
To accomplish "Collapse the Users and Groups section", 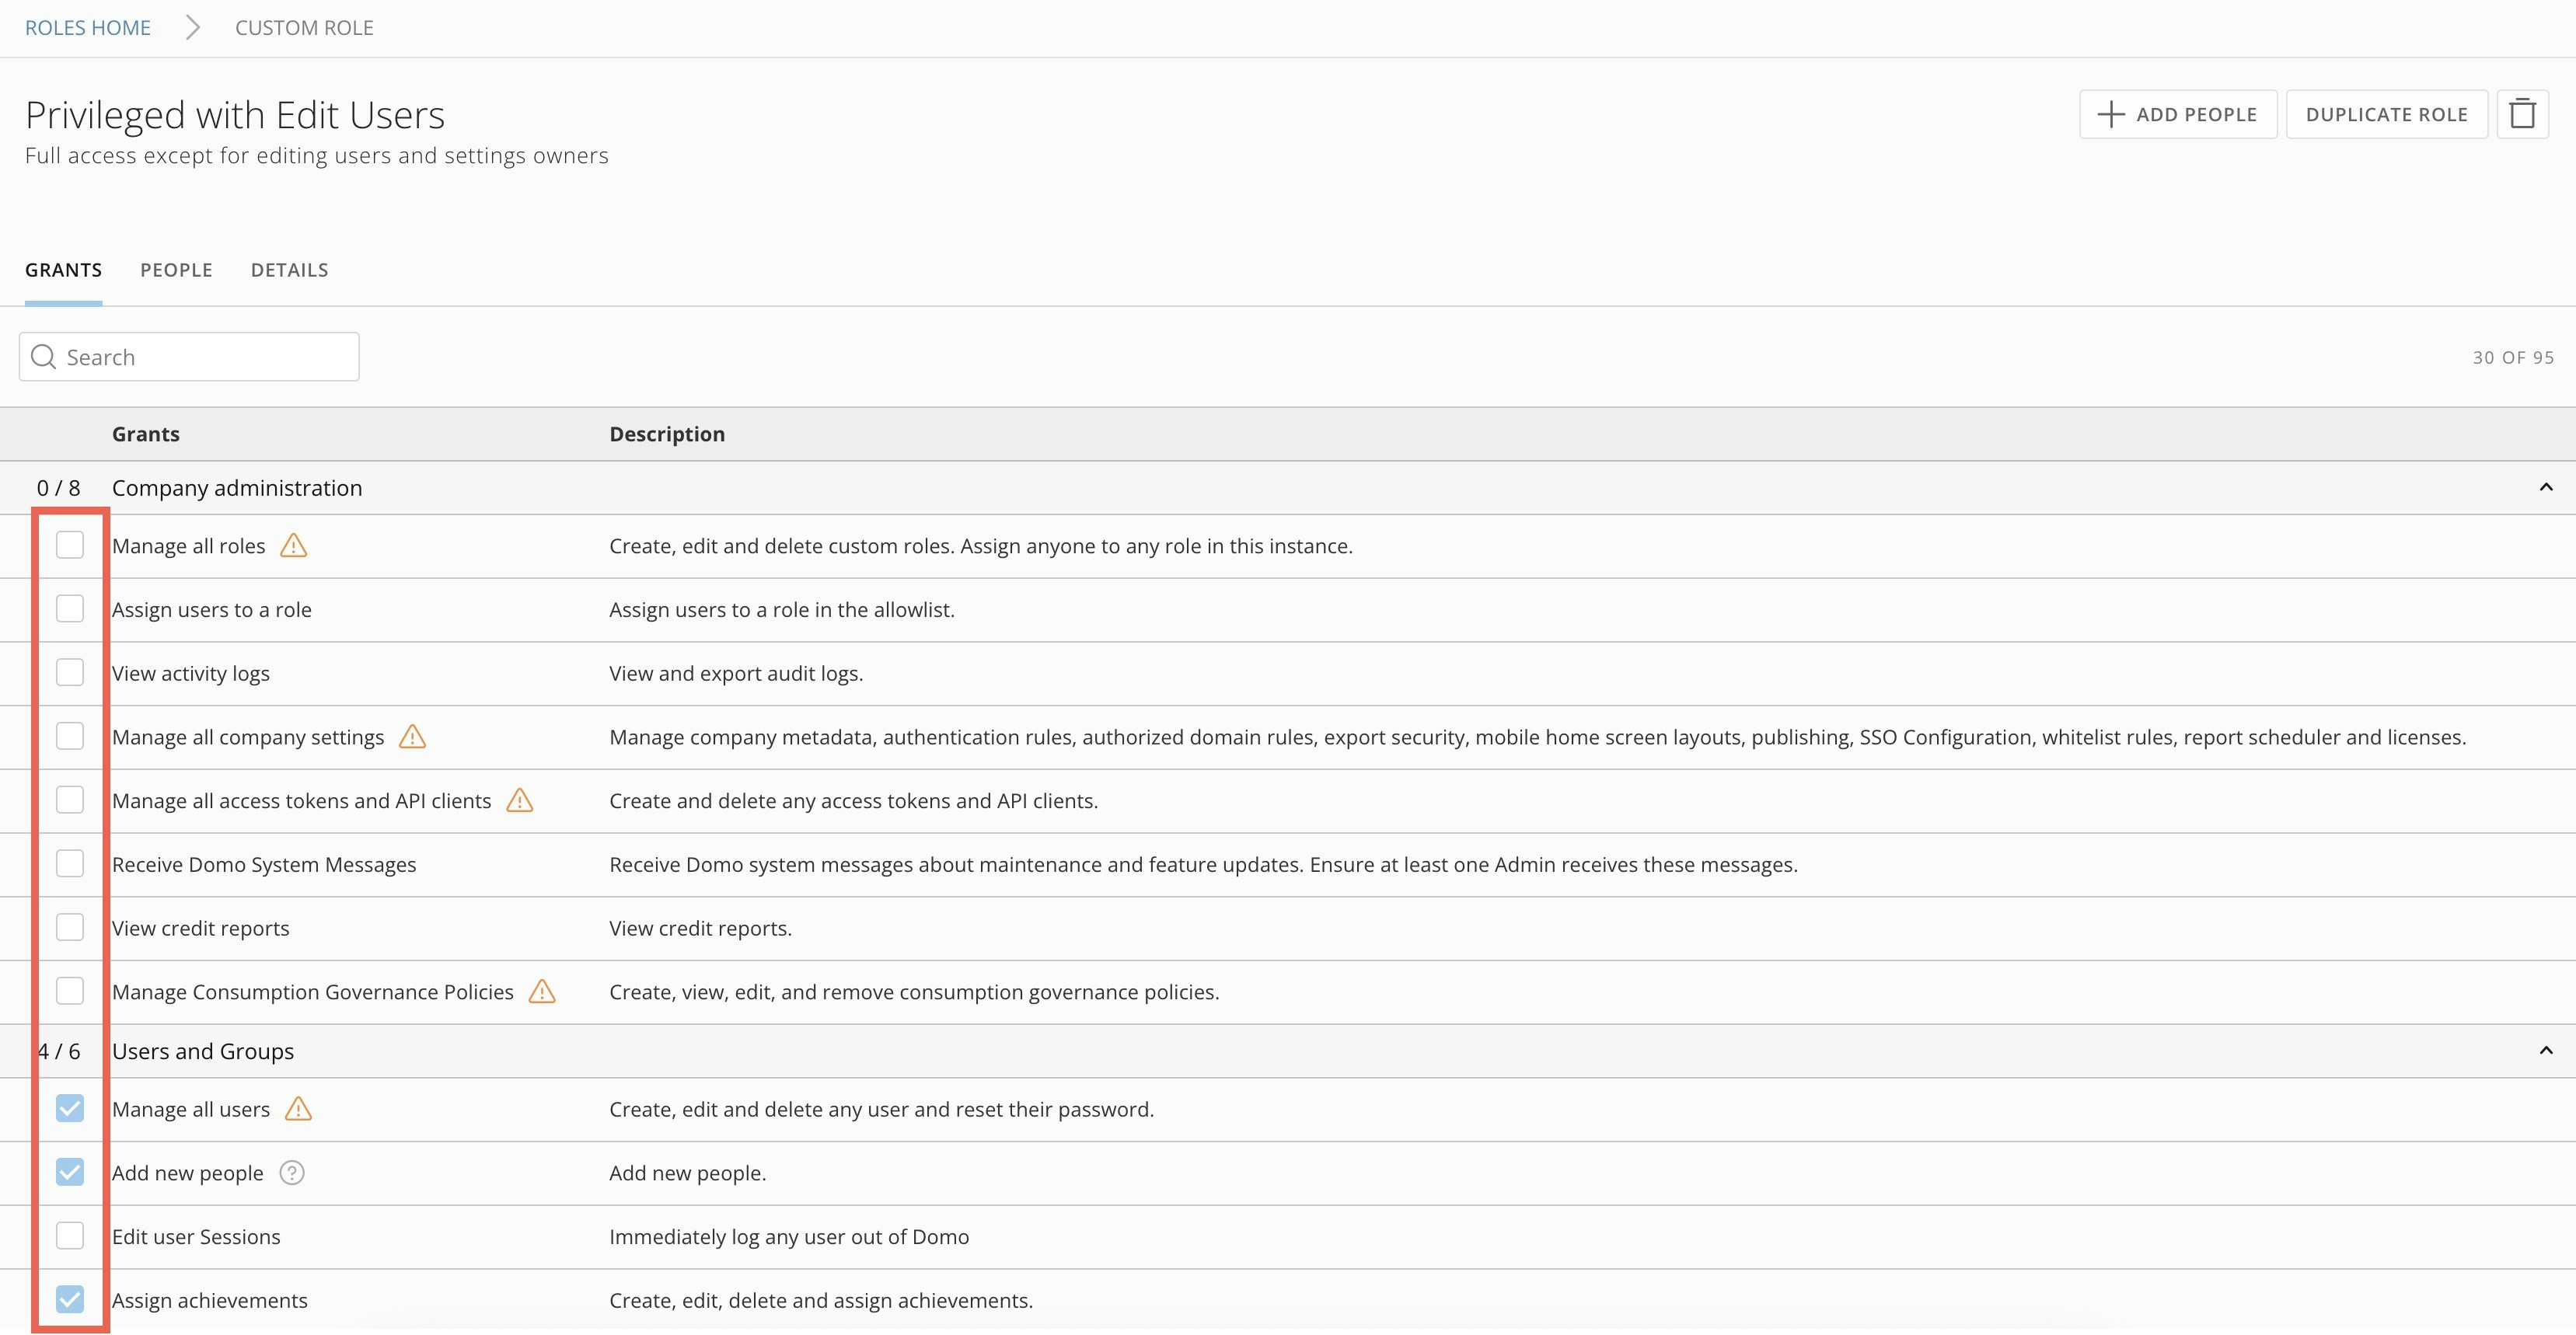I will [x=2545, y=1051].
